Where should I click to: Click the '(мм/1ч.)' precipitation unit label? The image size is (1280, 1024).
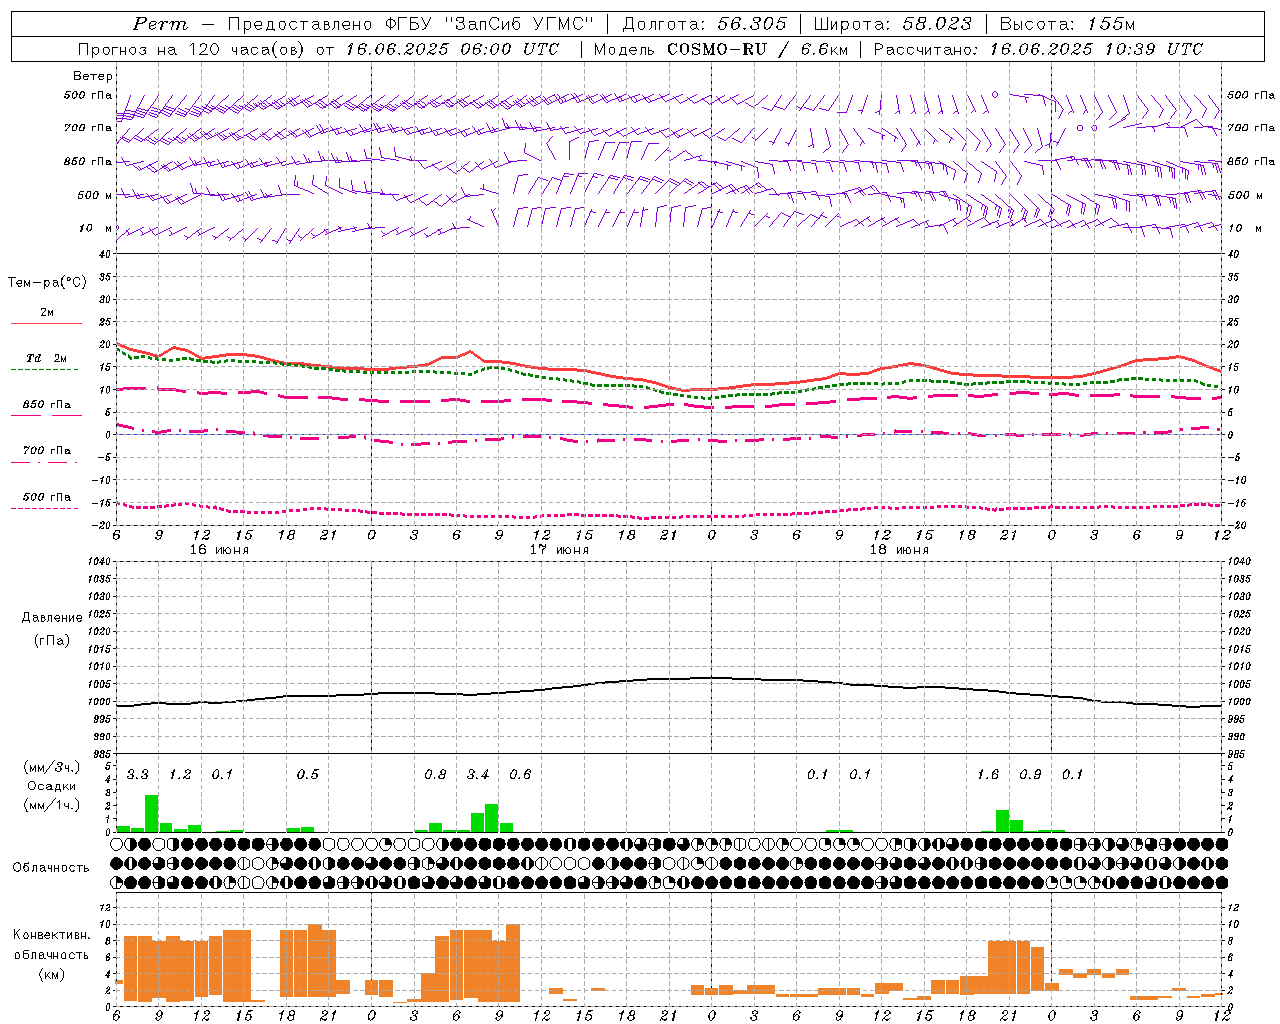[x=51, y=805]
